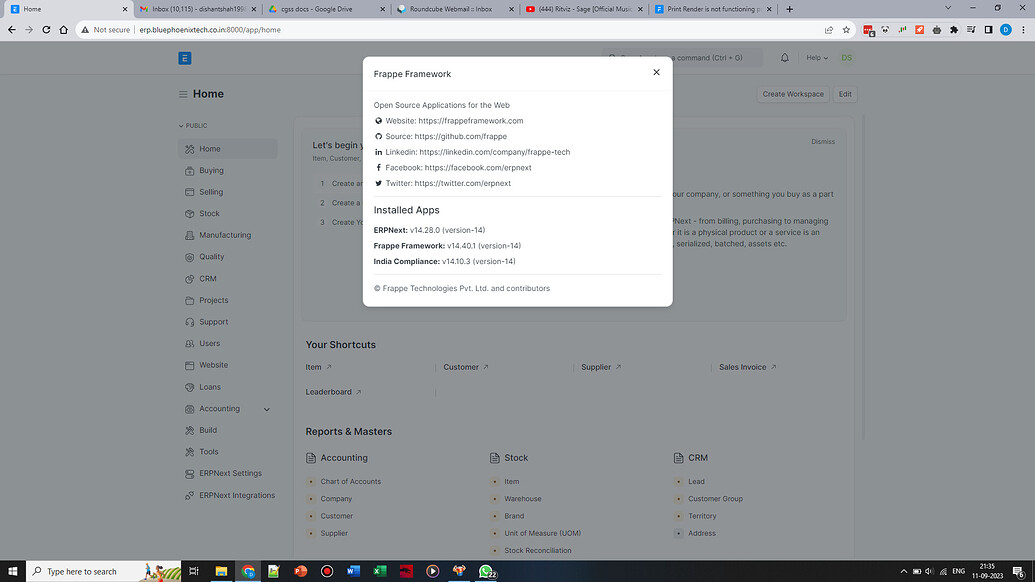1035x582 pixels.
Task: Open the CRM workspace from sidebar
Action: (x=207, y=278)
